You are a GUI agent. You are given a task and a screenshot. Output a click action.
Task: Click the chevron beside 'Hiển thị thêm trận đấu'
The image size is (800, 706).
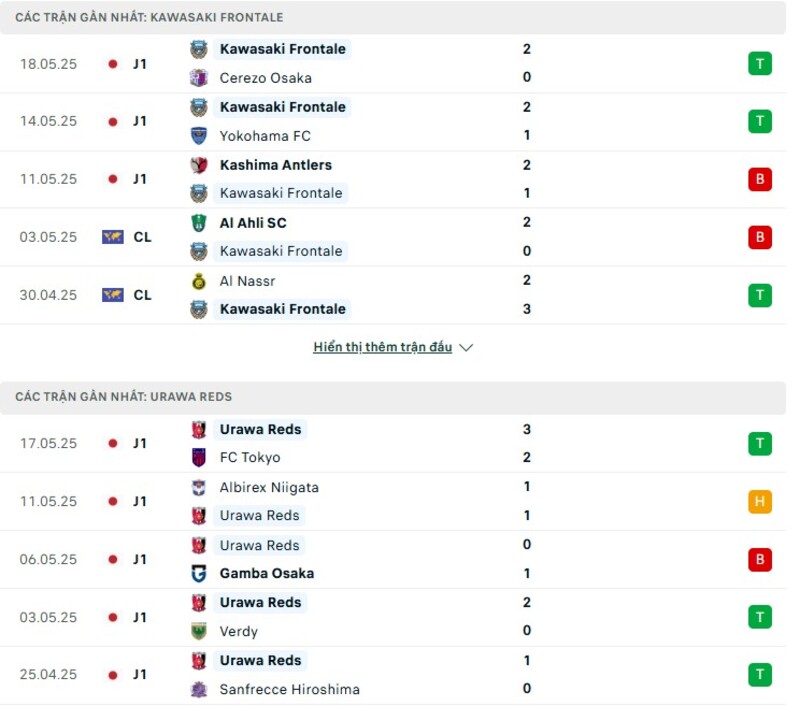pyautogui.click(x=465, y=347)
